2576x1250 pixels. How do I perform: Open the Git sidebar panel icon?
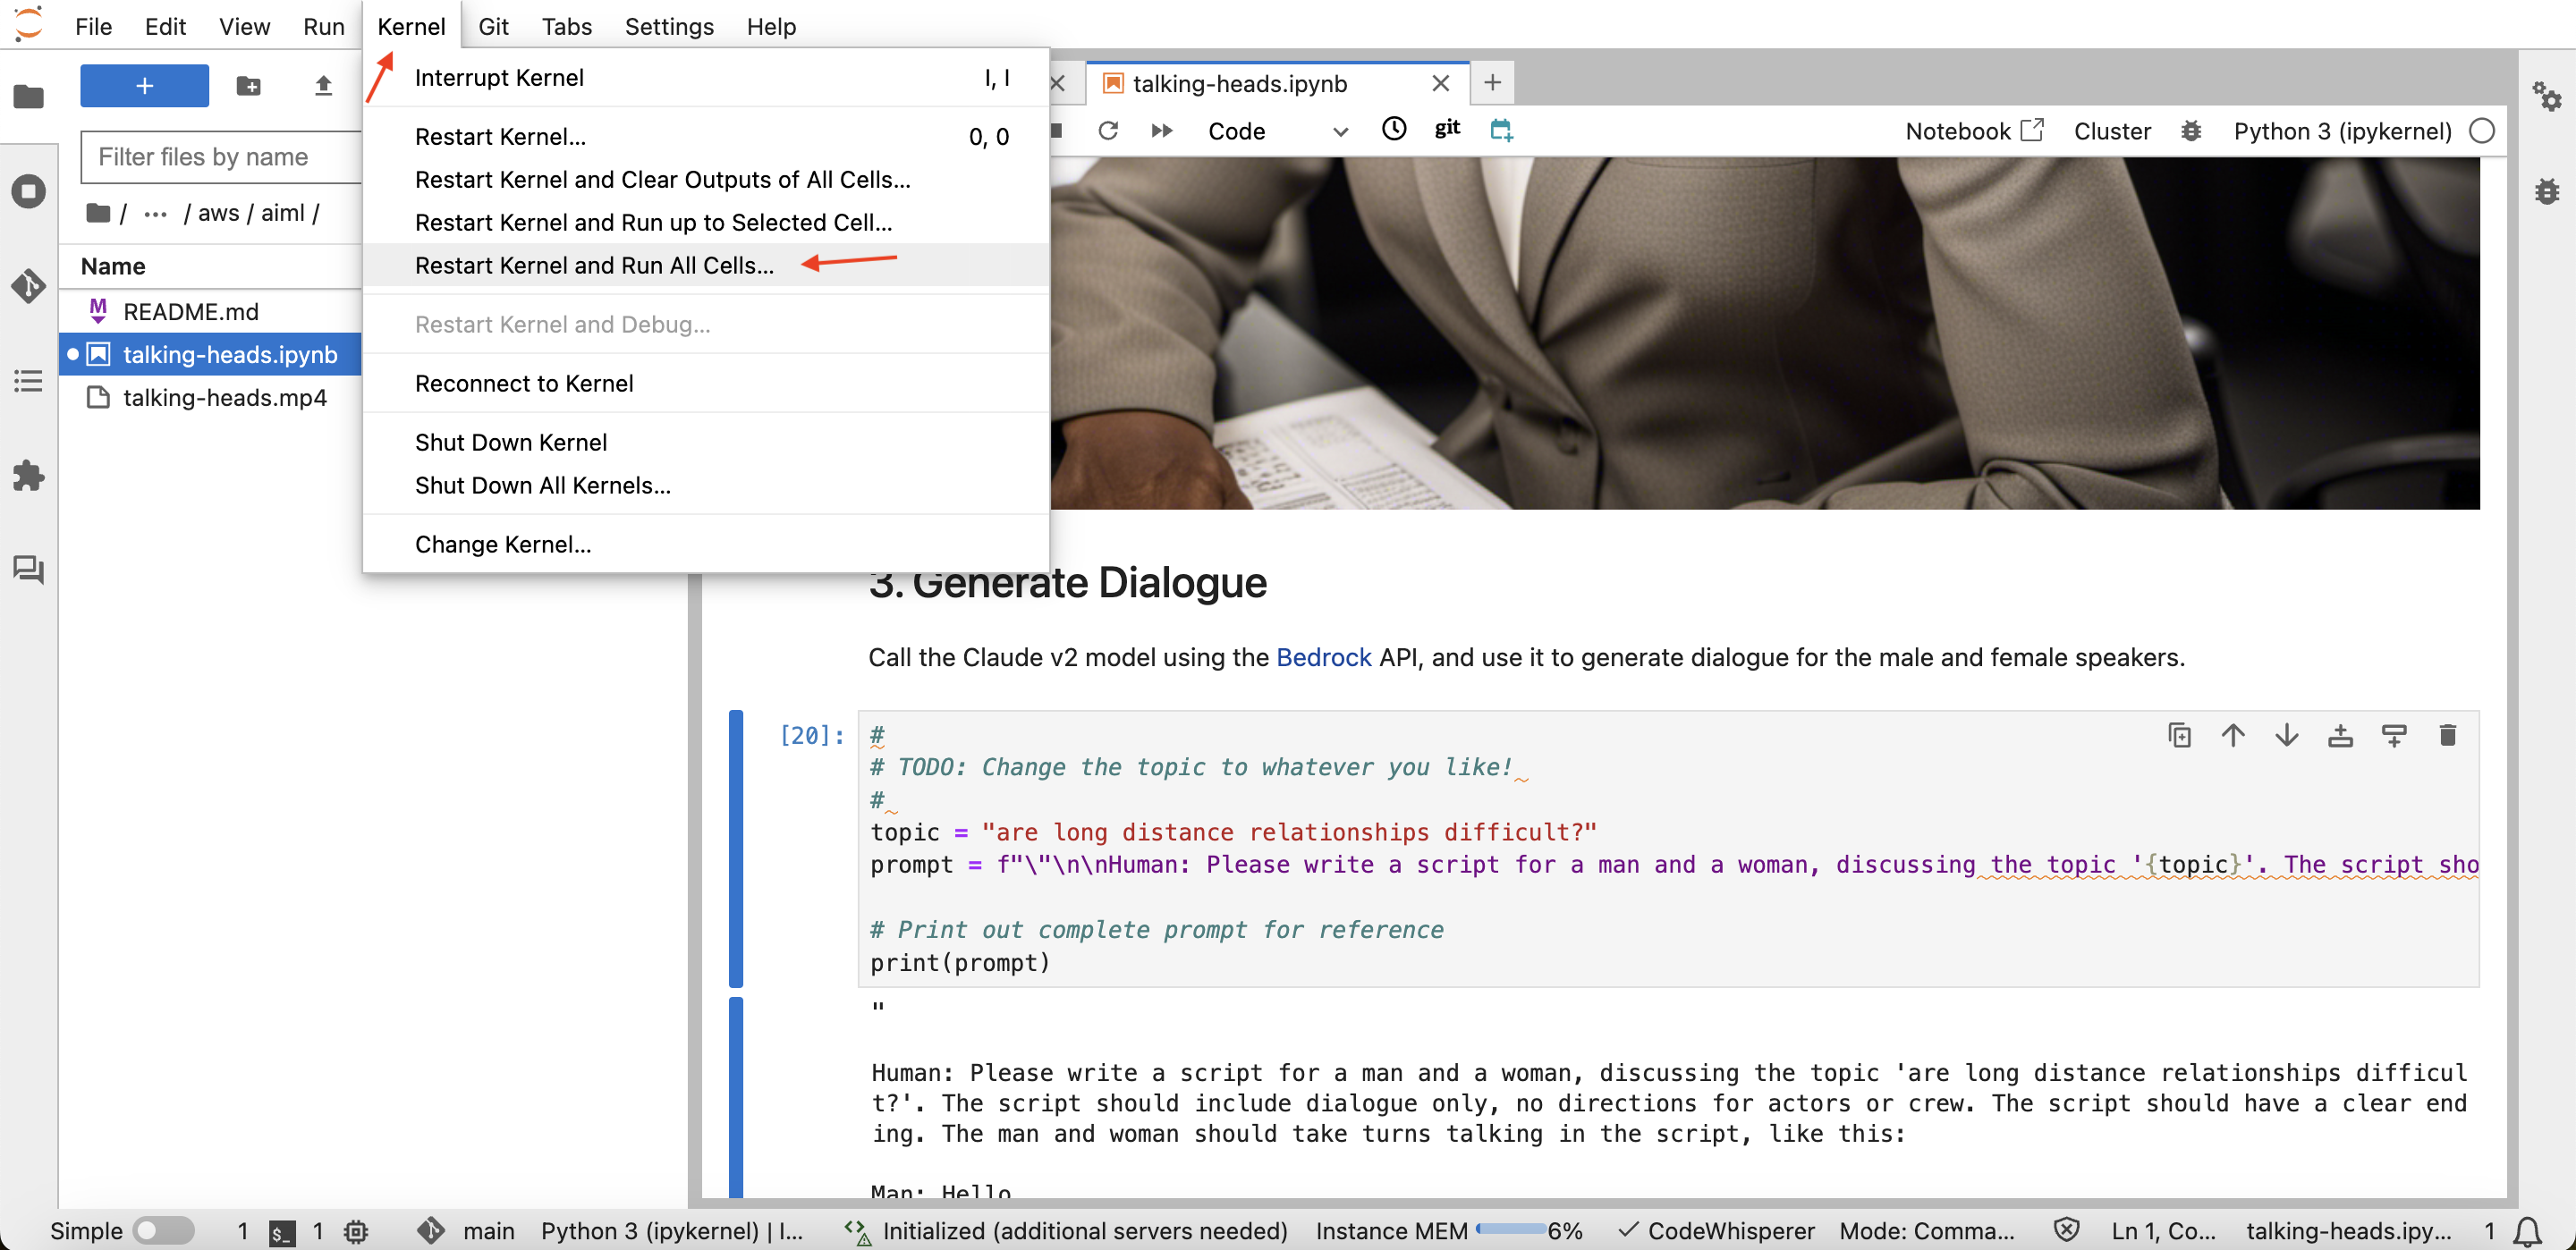(x=28, y=286)
